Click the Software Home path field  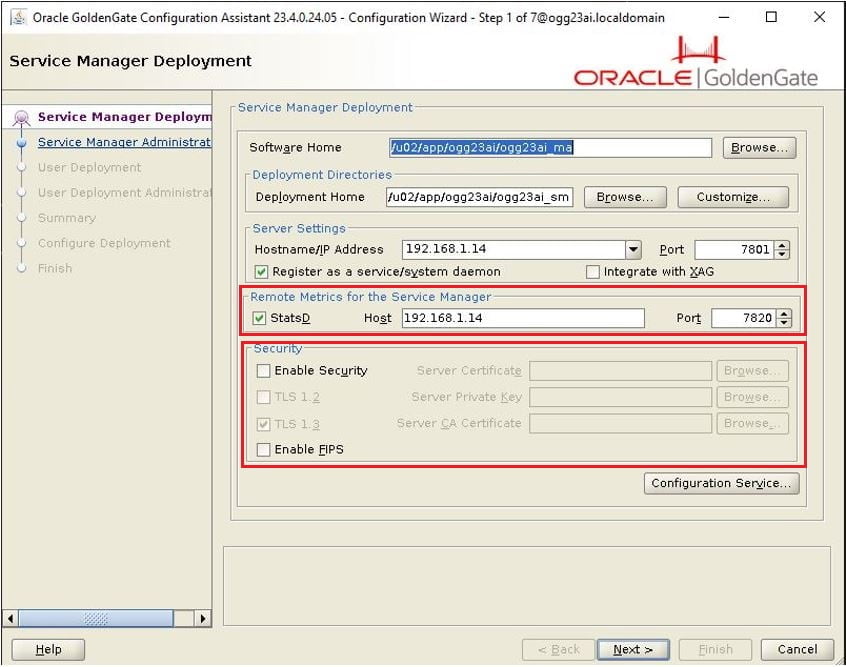pos(550,148)
